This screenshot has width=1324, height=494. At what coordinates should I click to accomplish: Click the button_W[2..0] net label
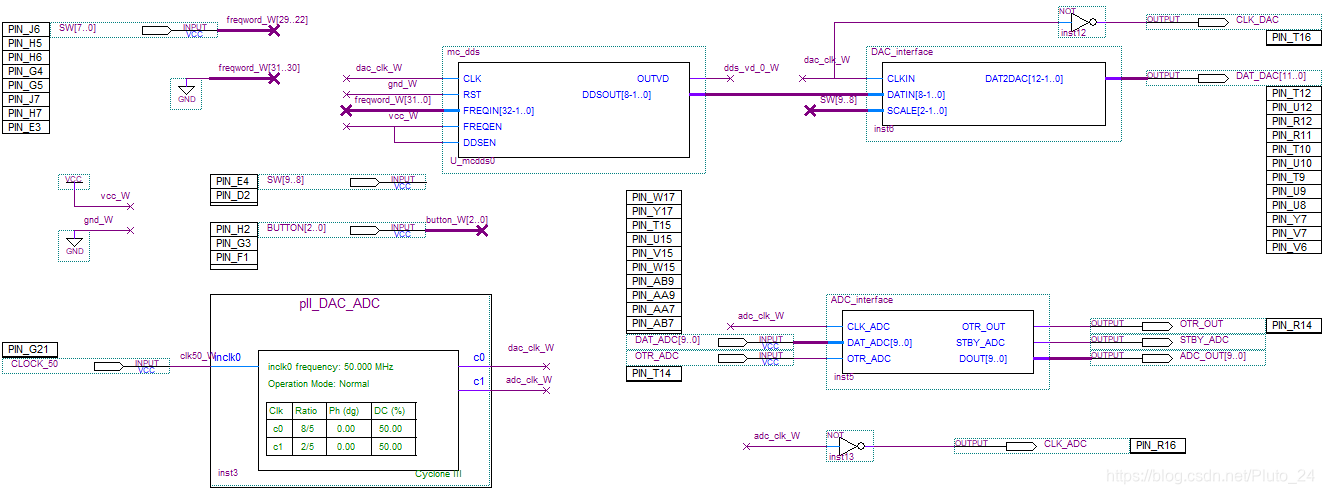pyautogui.click(x=457, y=219)
